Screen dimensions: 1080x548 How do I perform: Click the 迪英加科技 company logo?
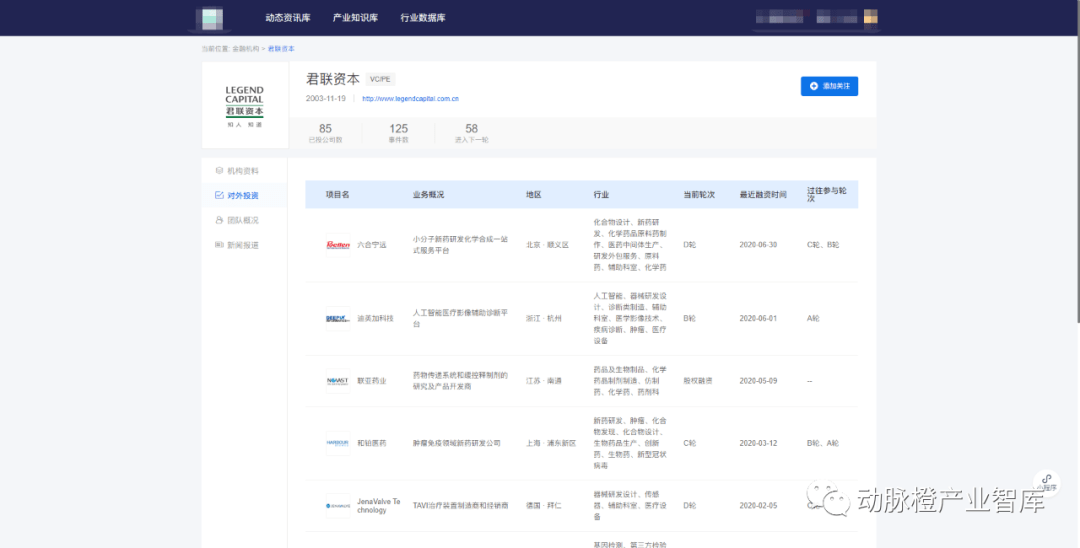[x=338, y=319]
